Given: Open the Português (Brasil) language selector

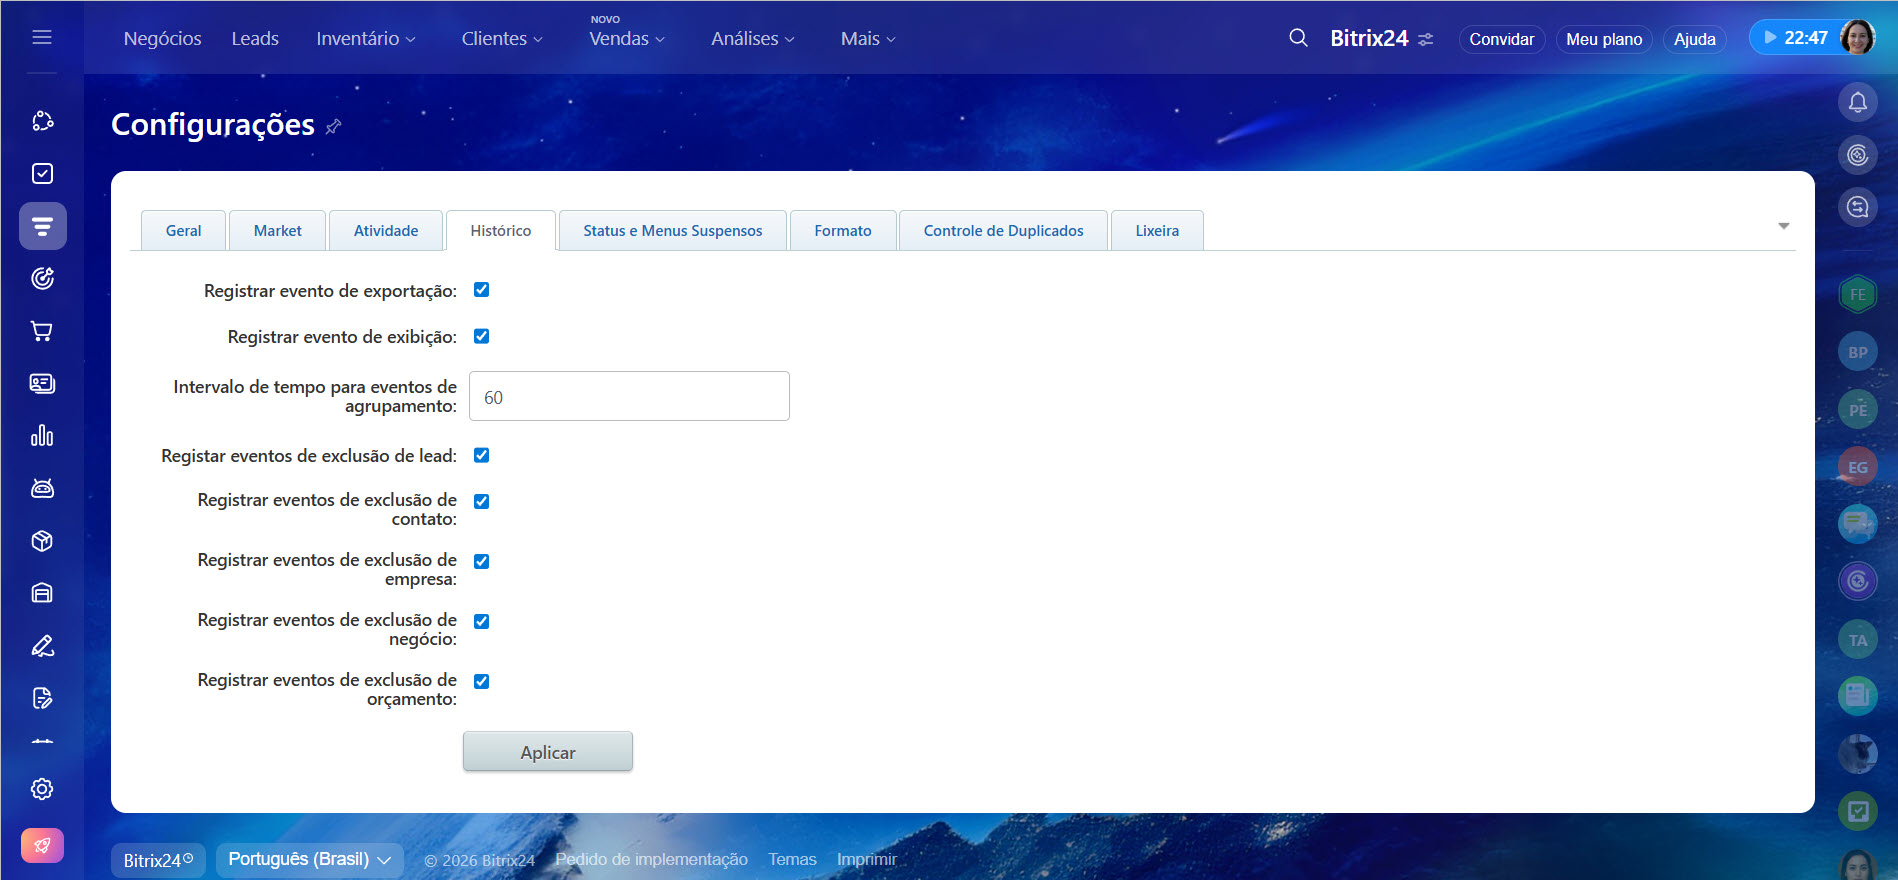Looking at the screenshot, I should (x=309, y=860).
